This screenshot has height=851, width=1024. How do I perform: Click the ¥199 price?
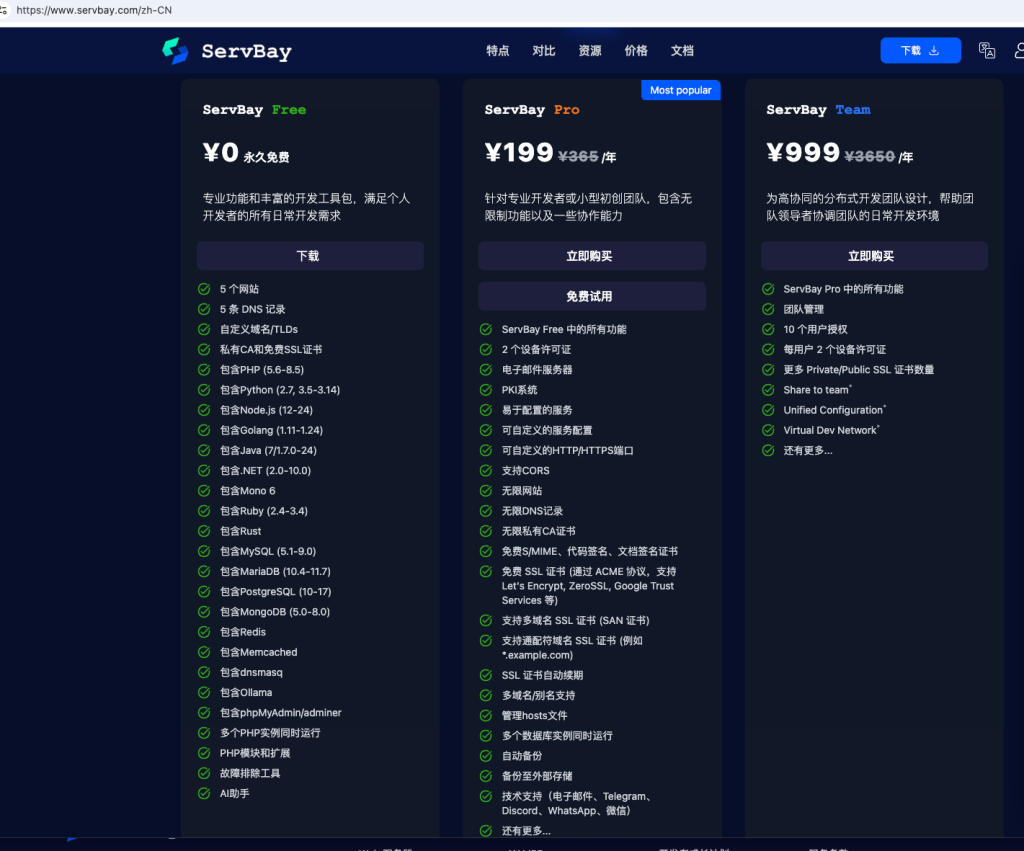tap(519, 153)
